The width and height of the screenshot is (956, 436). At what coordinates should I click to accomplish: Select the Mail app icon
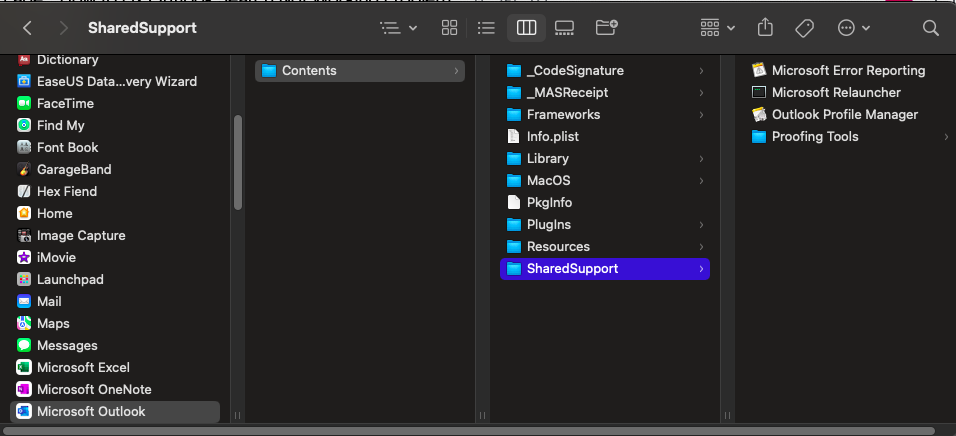coord(24,301)
